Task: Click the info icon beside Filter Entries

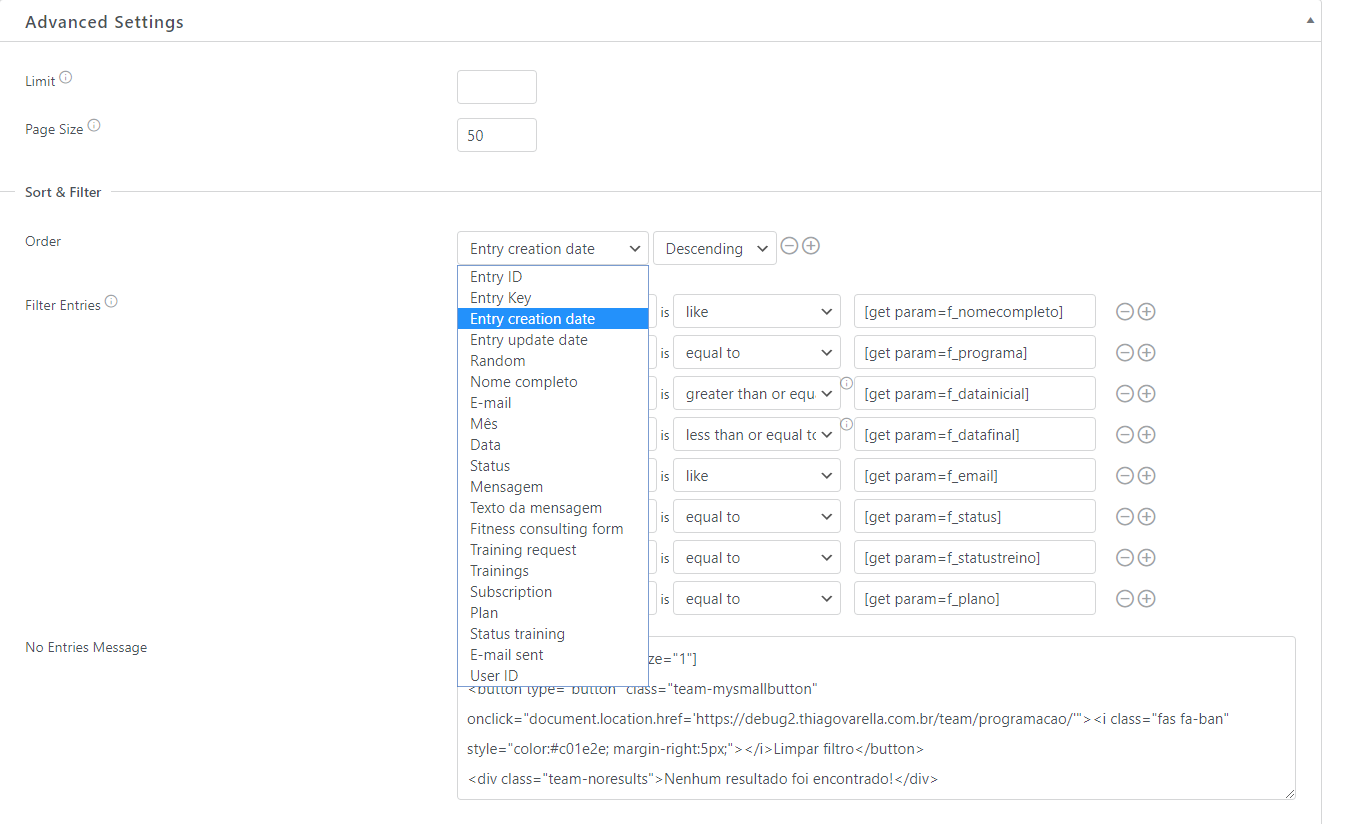Action: tap(111, 301)
